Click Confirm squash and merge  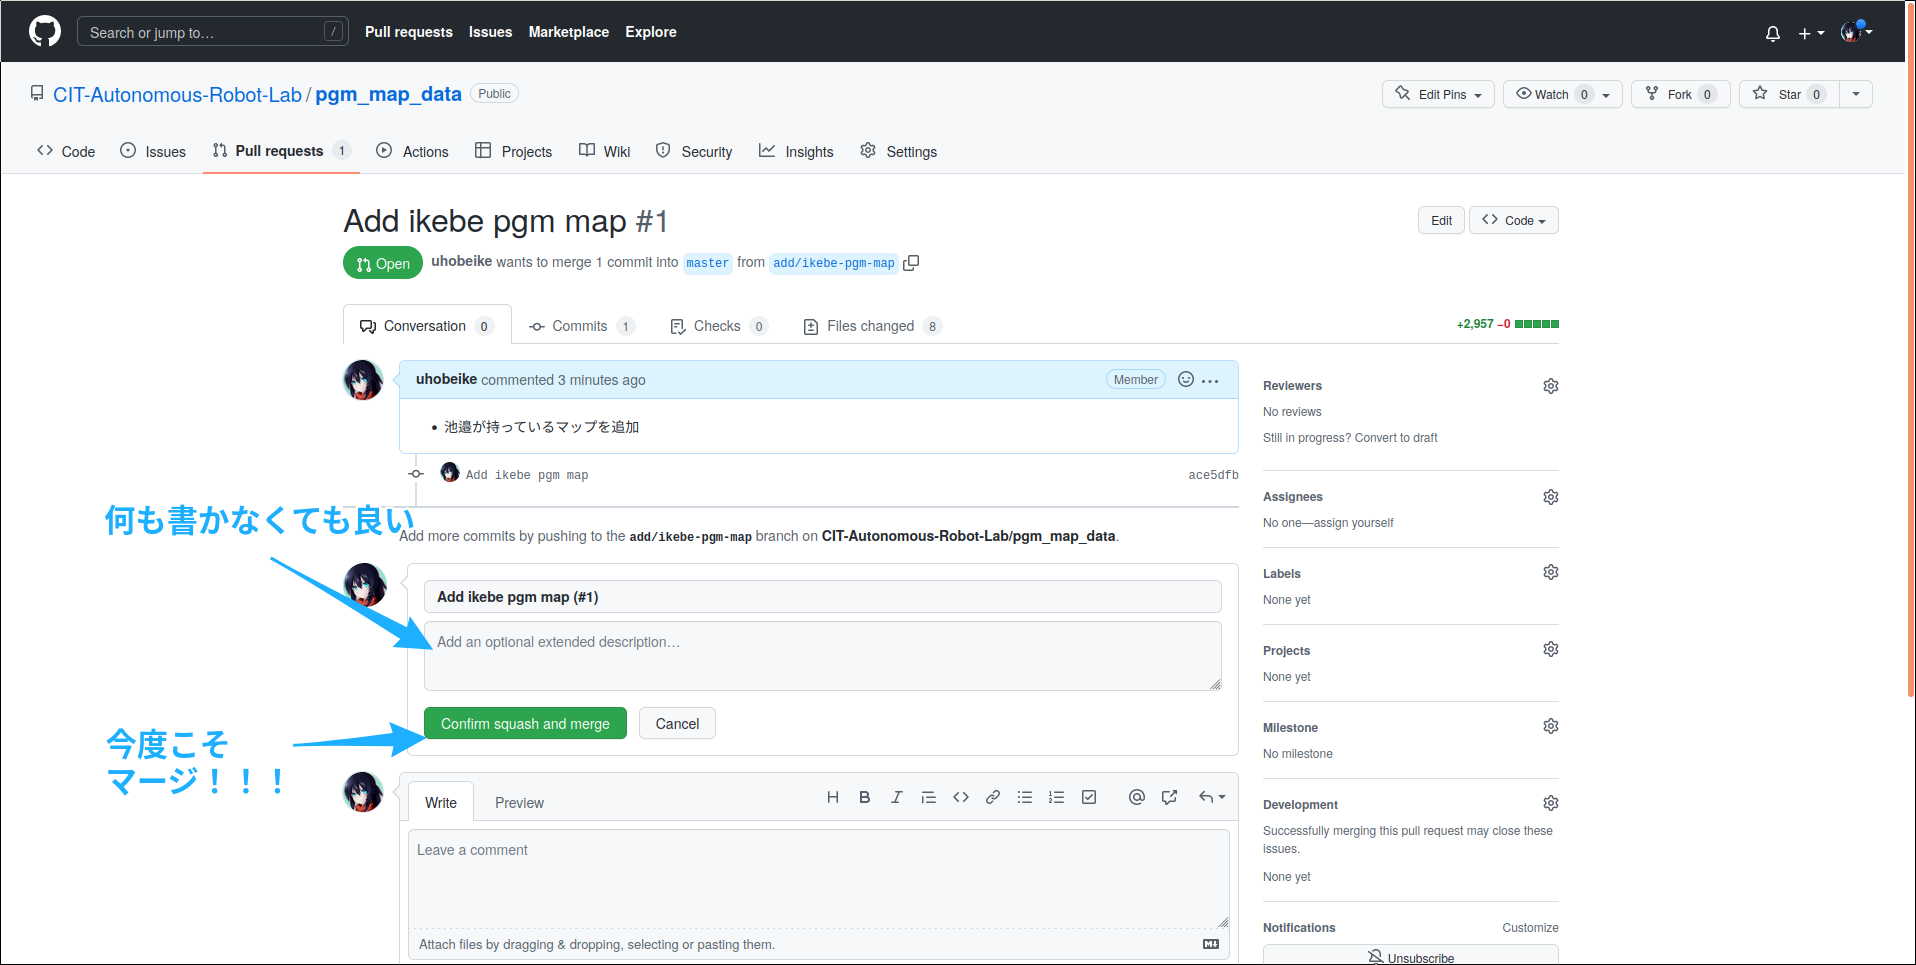click(x=524, y=723)
